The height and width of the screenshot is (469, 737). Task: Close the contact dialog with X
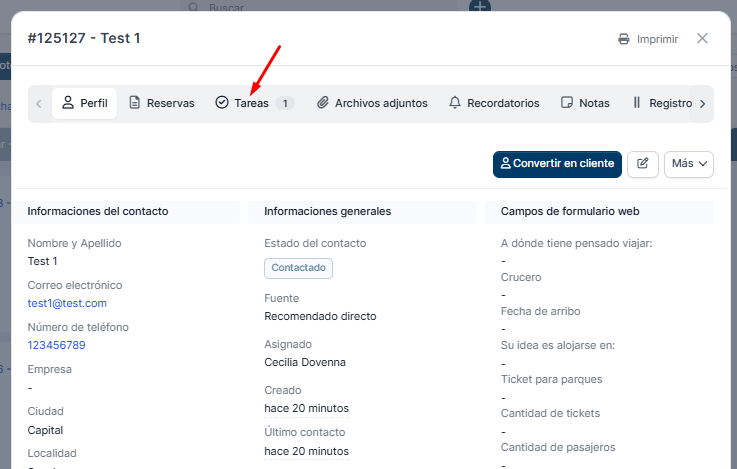click(702, 39)
